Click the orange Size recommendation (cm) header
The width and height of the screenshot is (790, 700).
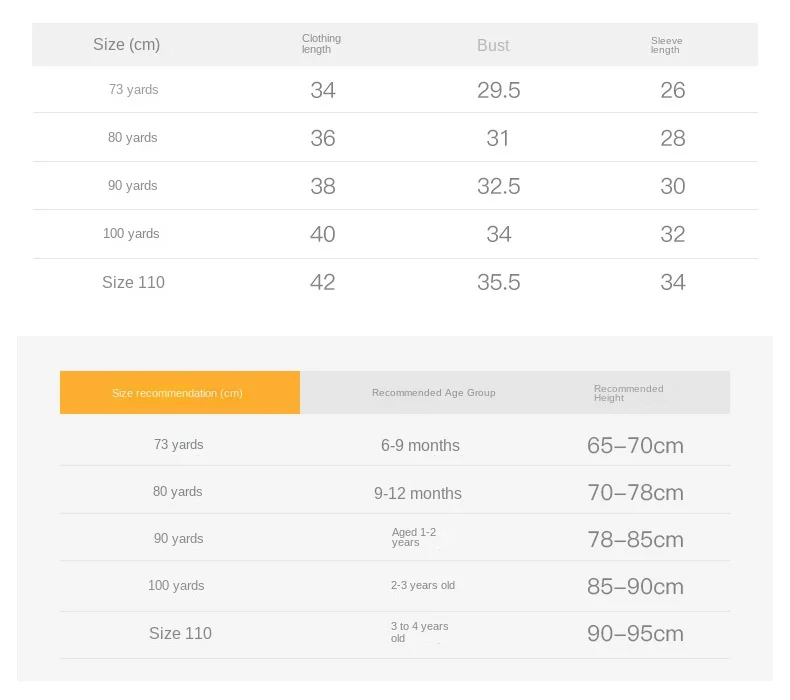click(180, 393)
